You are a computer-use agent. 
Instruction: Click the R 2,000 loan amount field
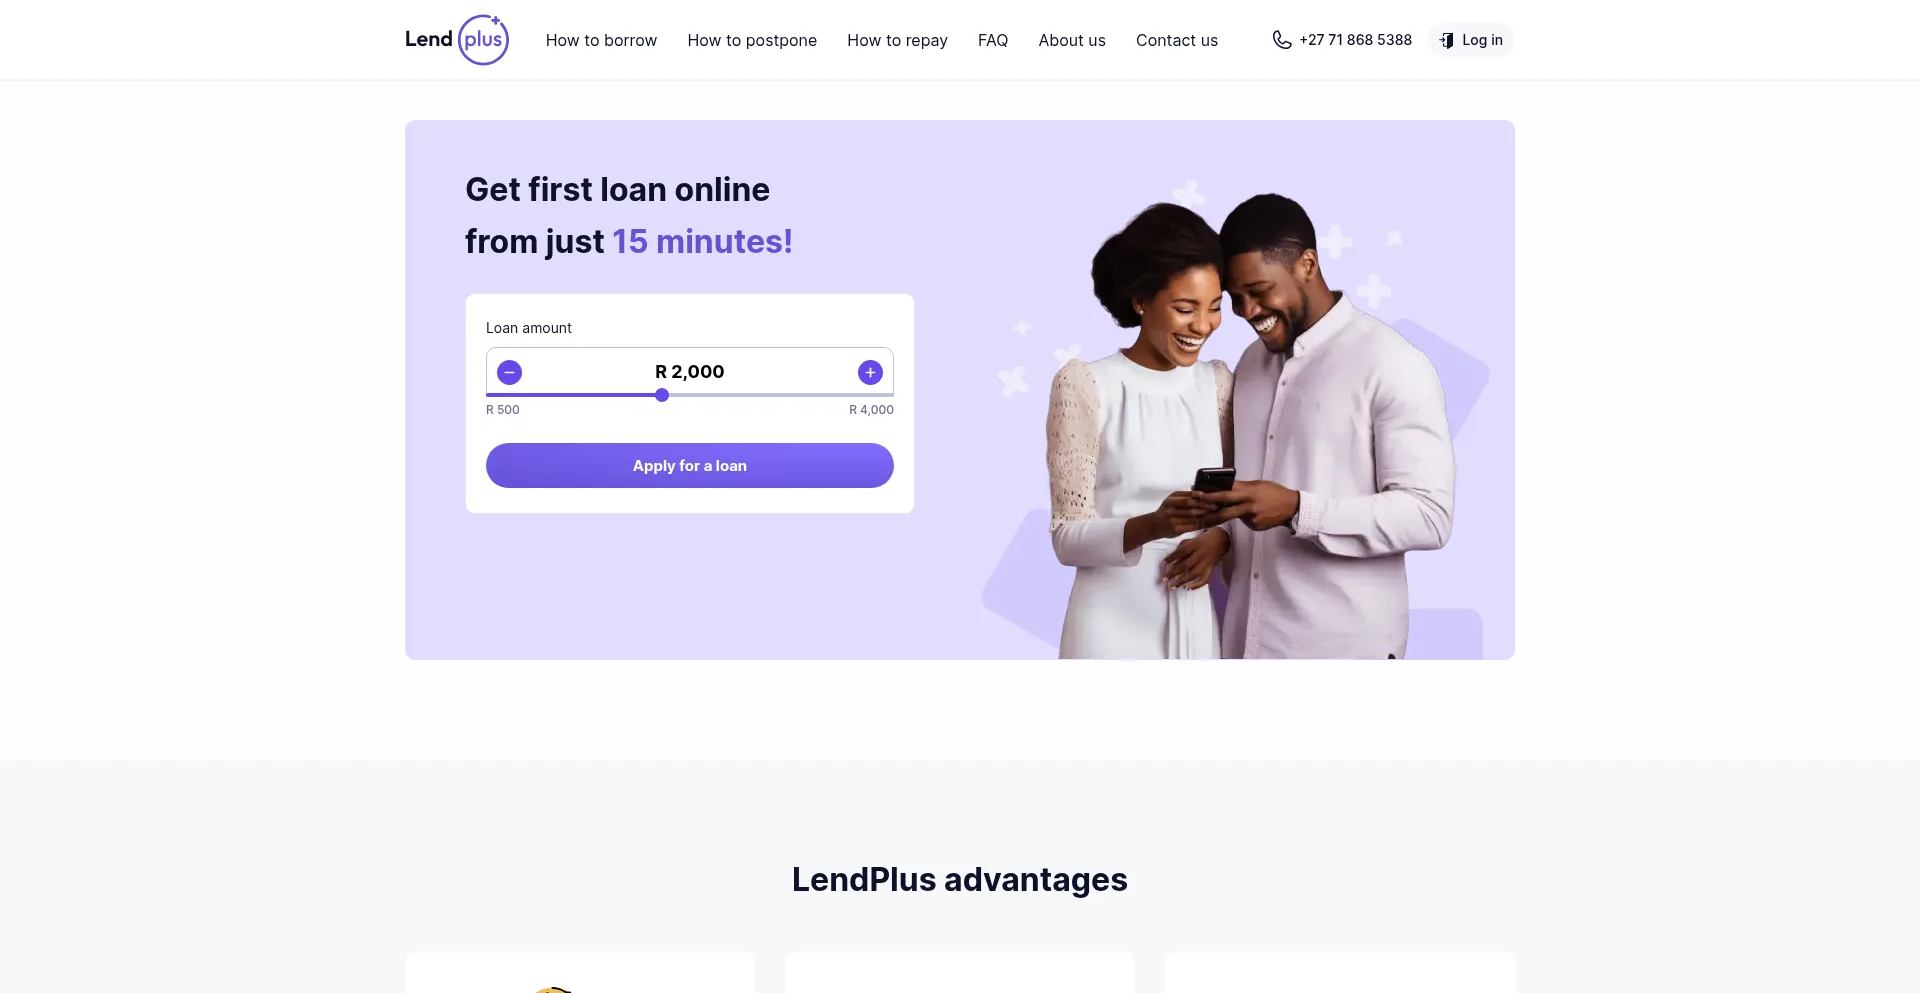(x=690, y=372)
